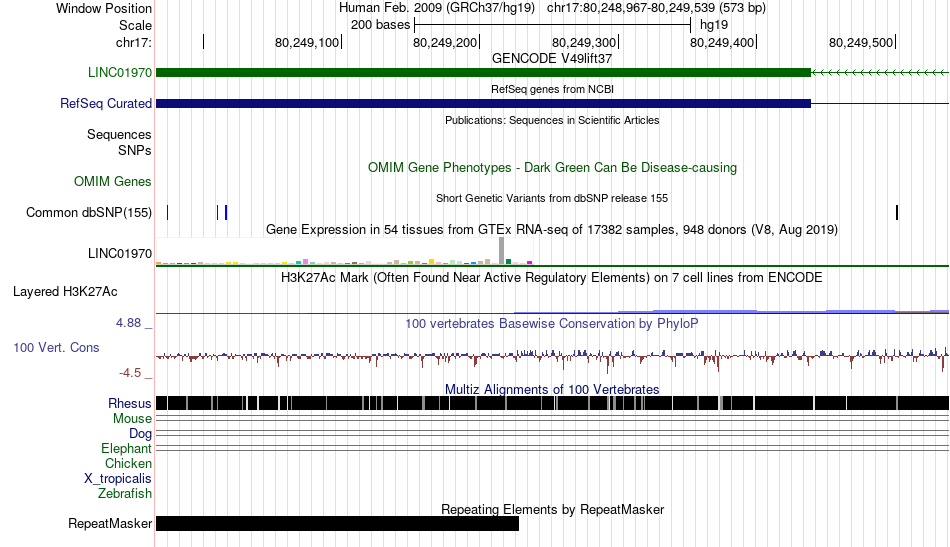Click the Elephant alignment row label
This screenshot has height=547, width=950.
coord(126,449)
